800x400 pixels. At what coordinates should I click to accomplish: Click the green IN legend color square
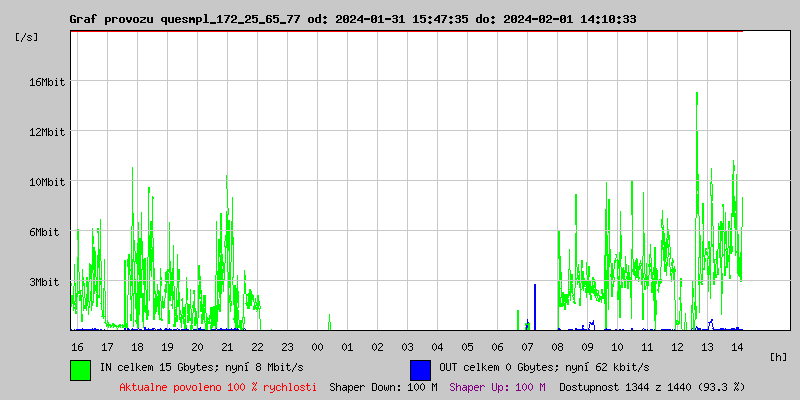pyautogui.click(x=80, y=369)
